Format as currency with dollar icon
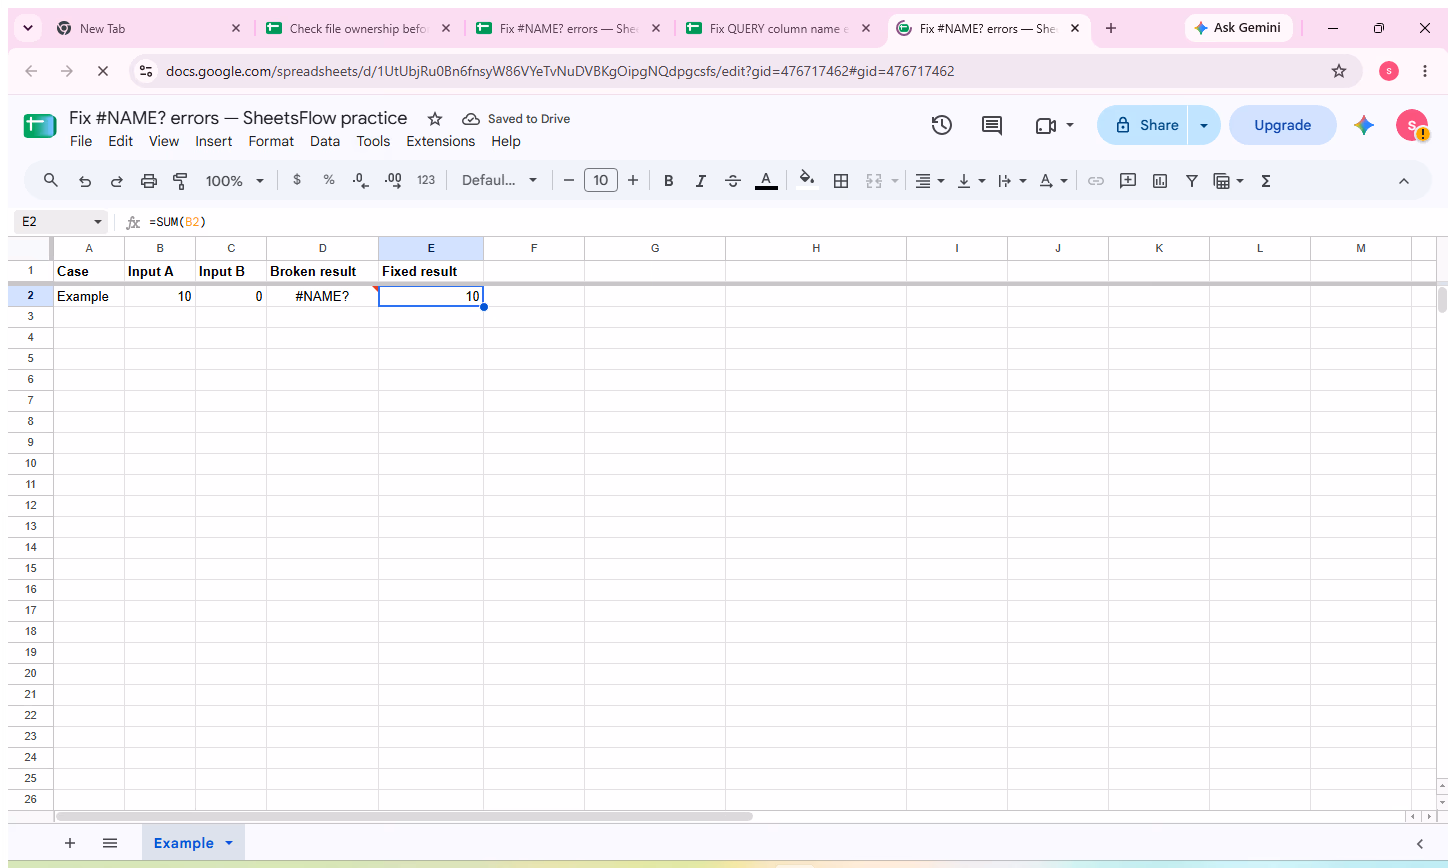 [x=297, y=180]
